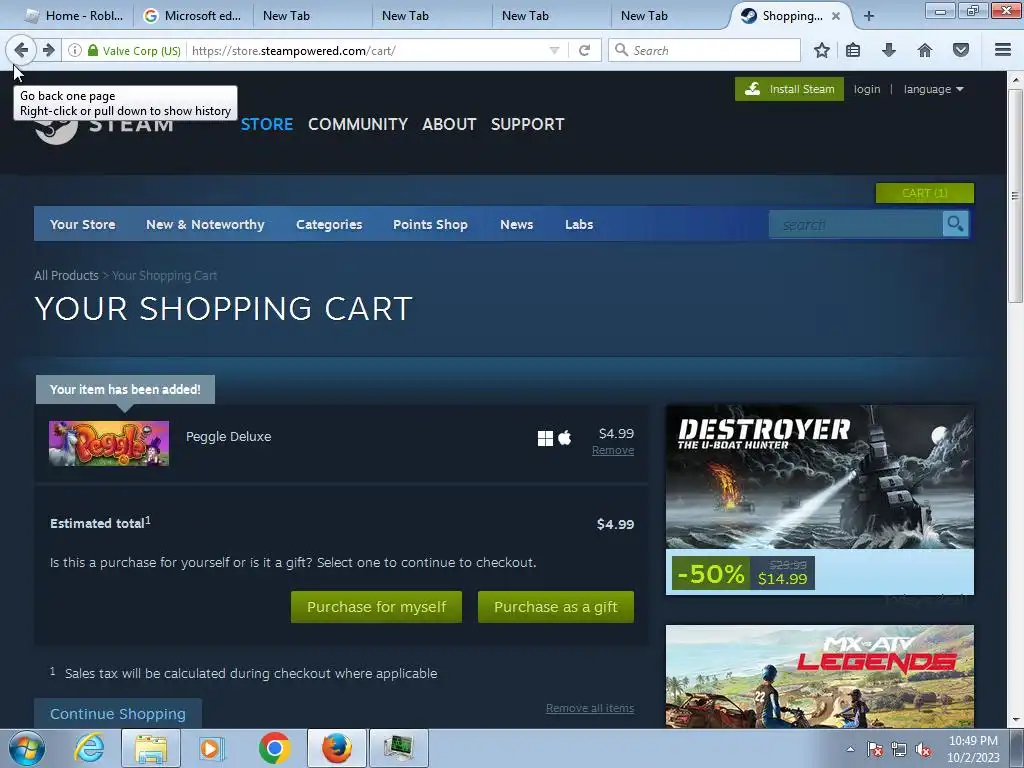
Task: Launch Internet Explorer from taskbar
Action: (89, 748)
